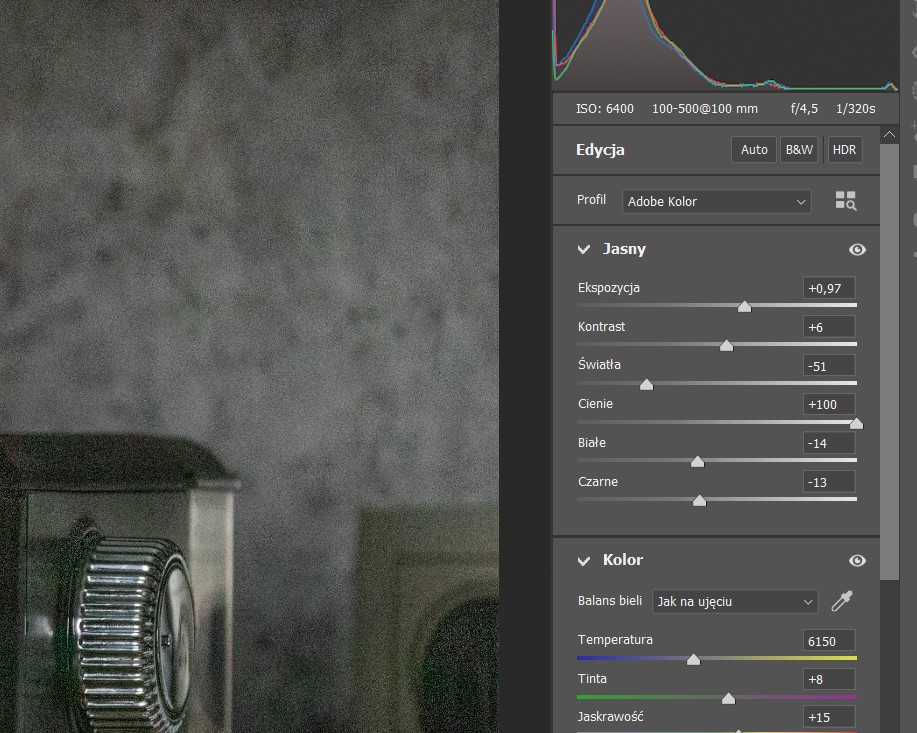Toggle visibility of the Kolor panel
The height and width of the screenshot is (733, 917).
click(x=857, y=560)
